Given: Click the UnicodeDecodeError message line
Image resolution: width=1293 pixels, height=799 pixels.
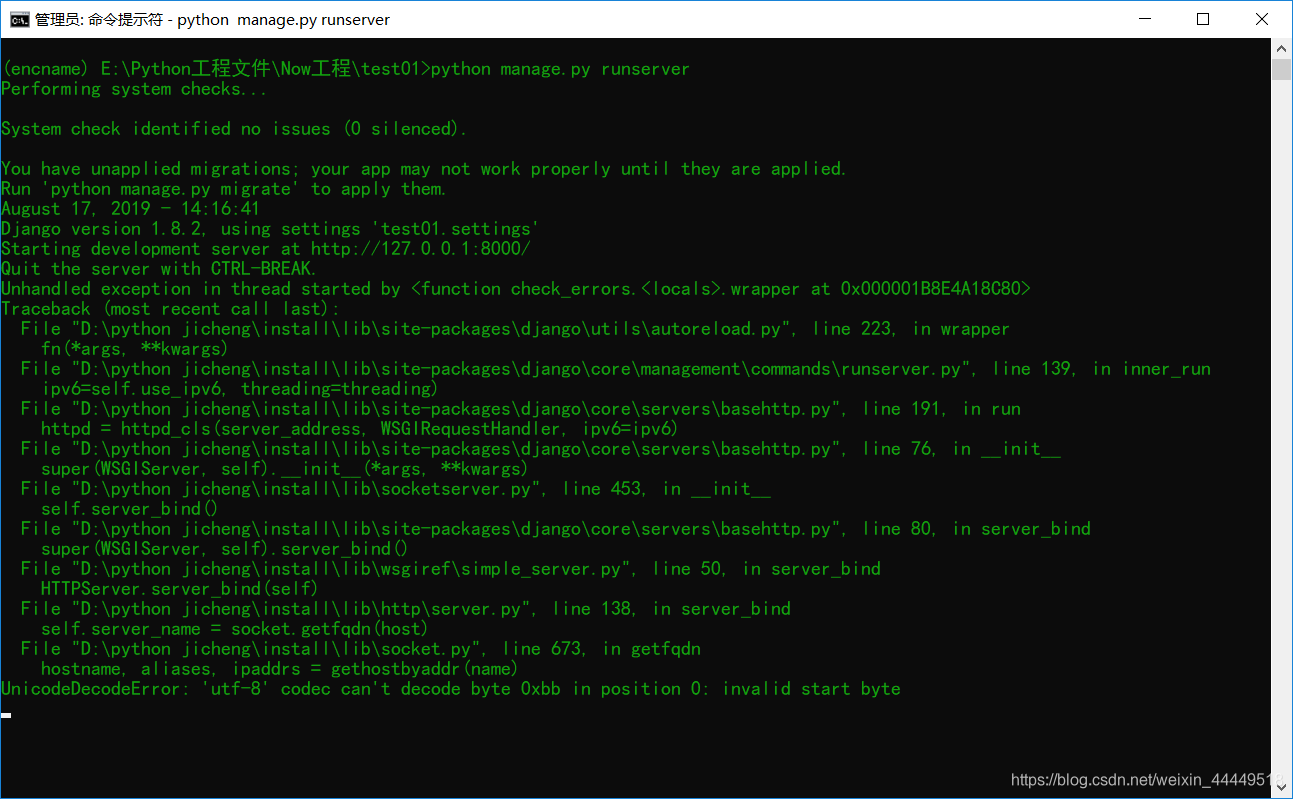Looking at the screenshot, I should click(x=451, y=689).
